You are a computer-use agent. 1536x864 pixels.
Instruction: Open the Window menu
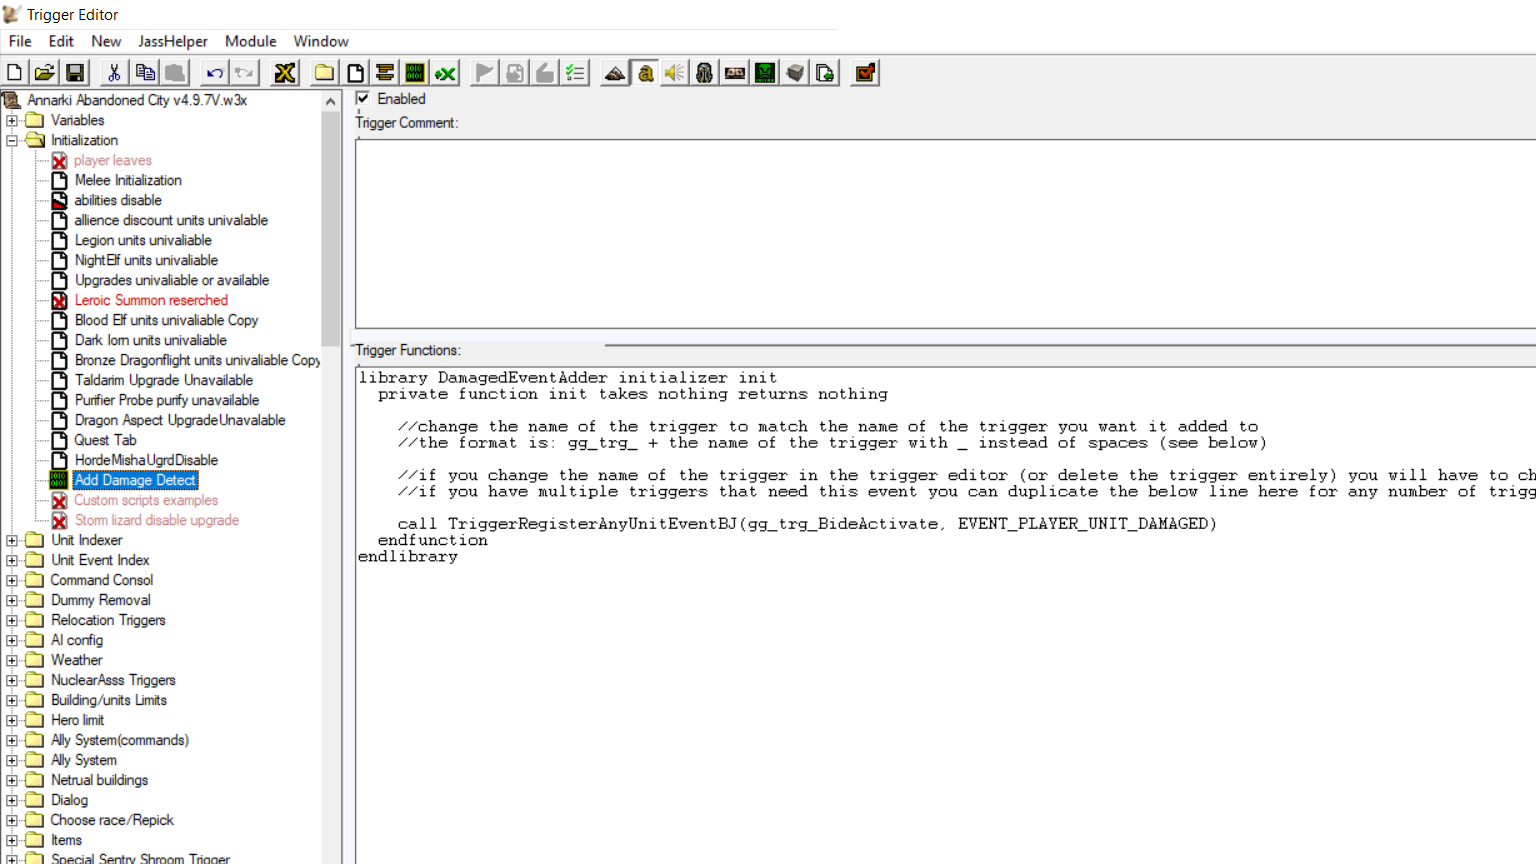point(321,41)
